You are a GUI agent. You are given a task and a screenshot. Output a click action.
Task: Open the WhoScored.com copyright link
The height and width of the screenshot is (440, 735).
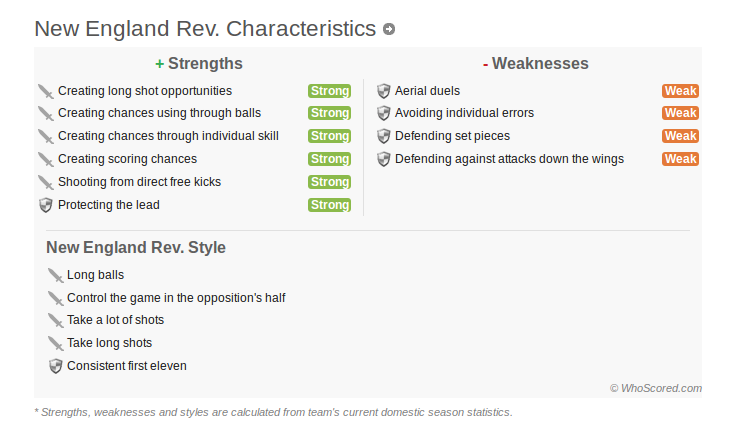tap(656, 388)
